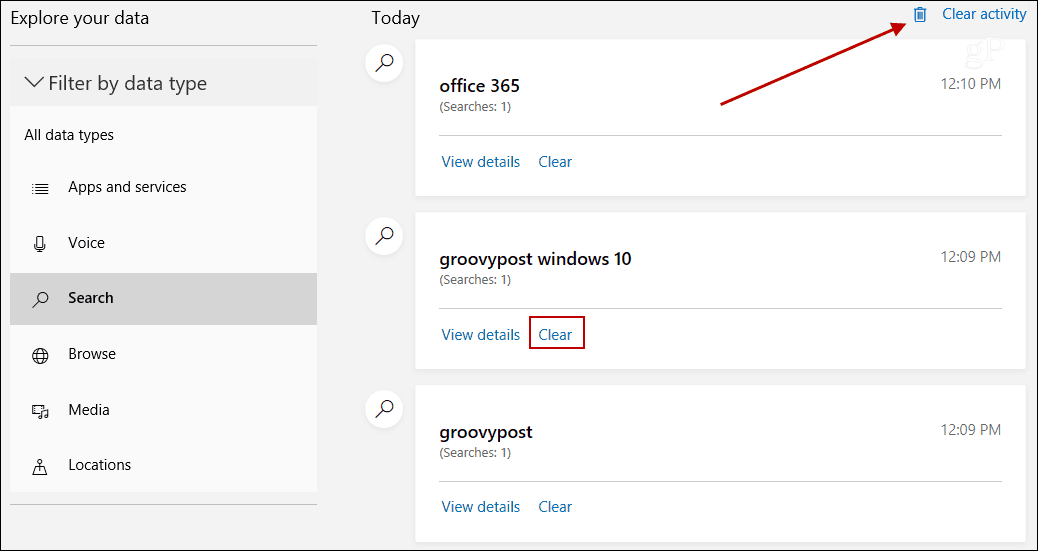Clear the groovypost windows 10 entry
Image resolution: width=1038 pixels, height=551 pixels.
tap(555, 334)
